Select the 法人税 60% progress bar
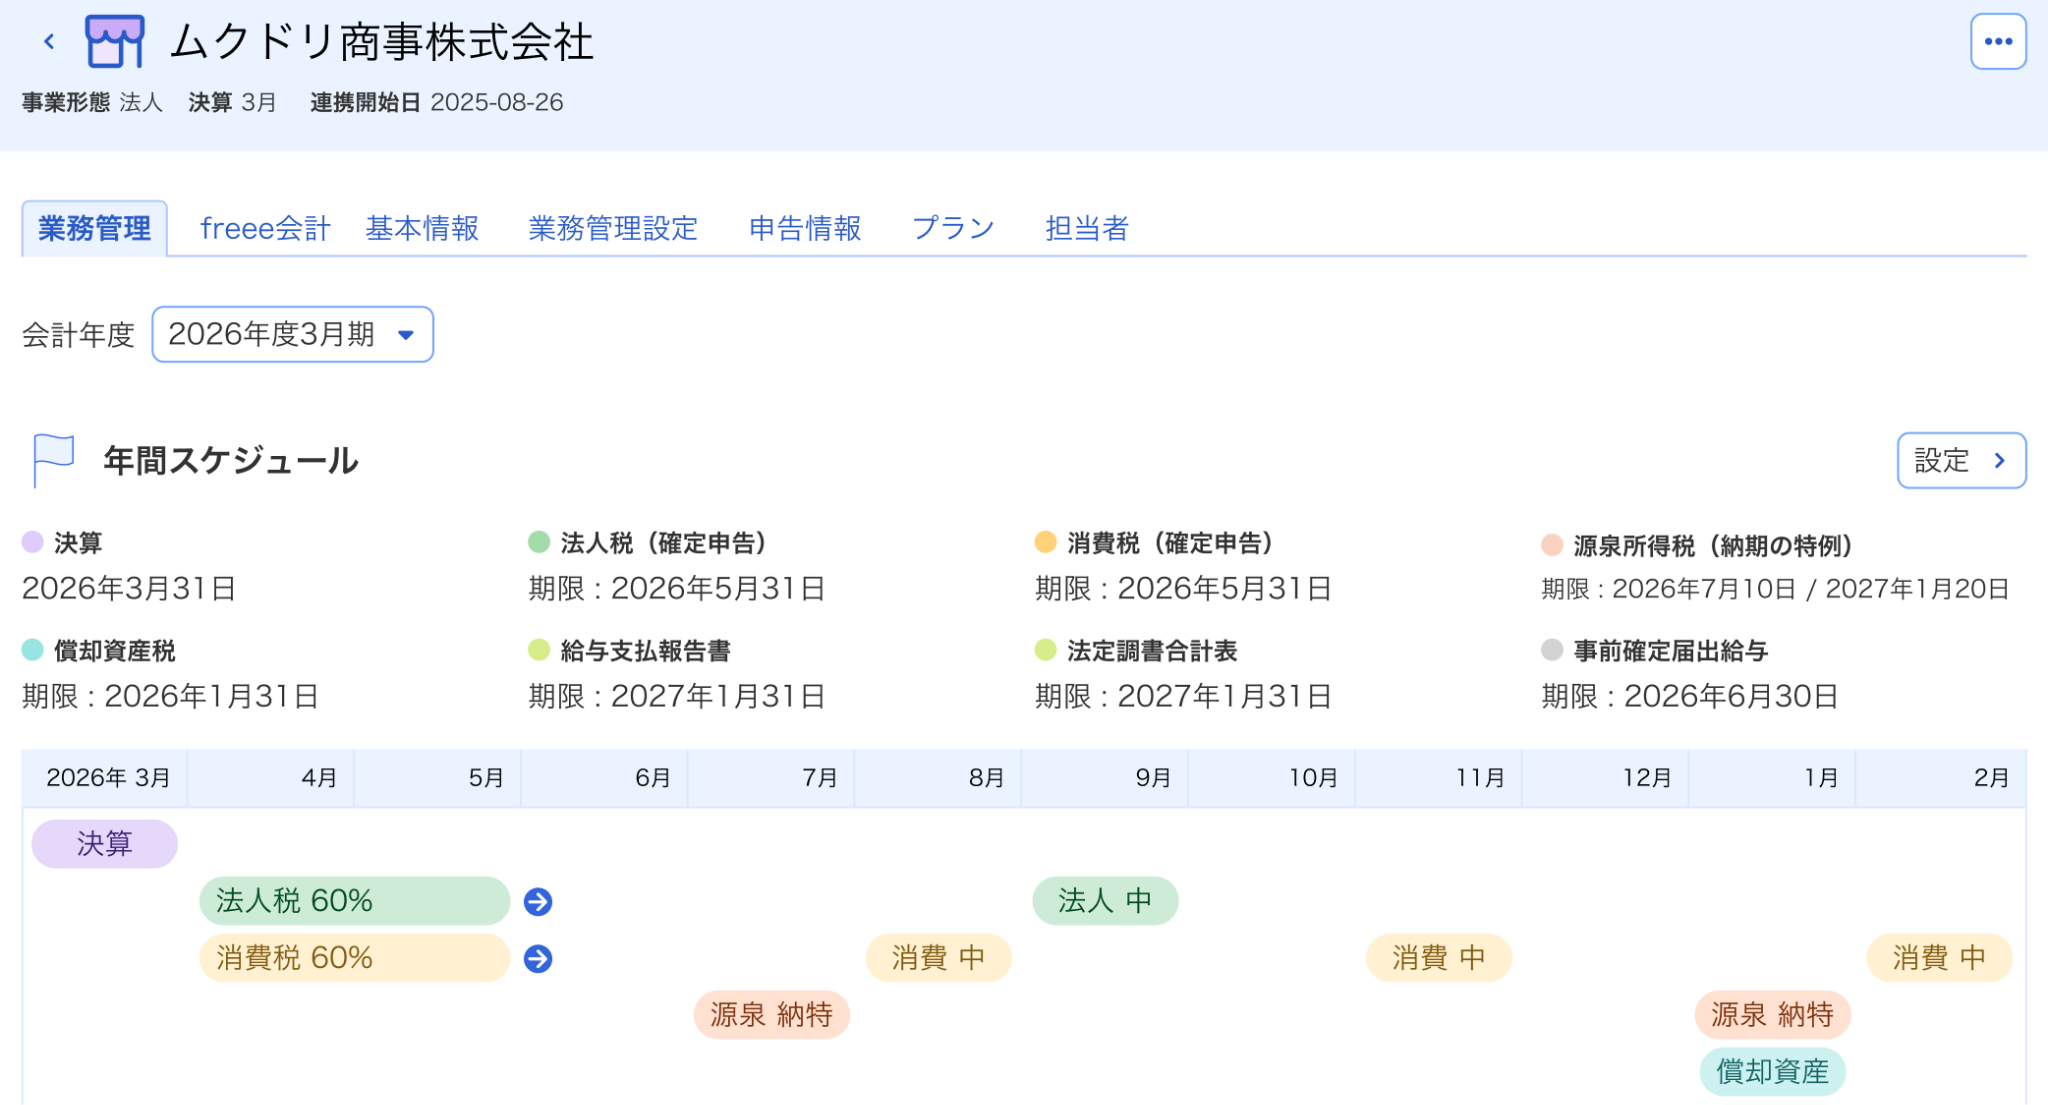 click(355, 901)
